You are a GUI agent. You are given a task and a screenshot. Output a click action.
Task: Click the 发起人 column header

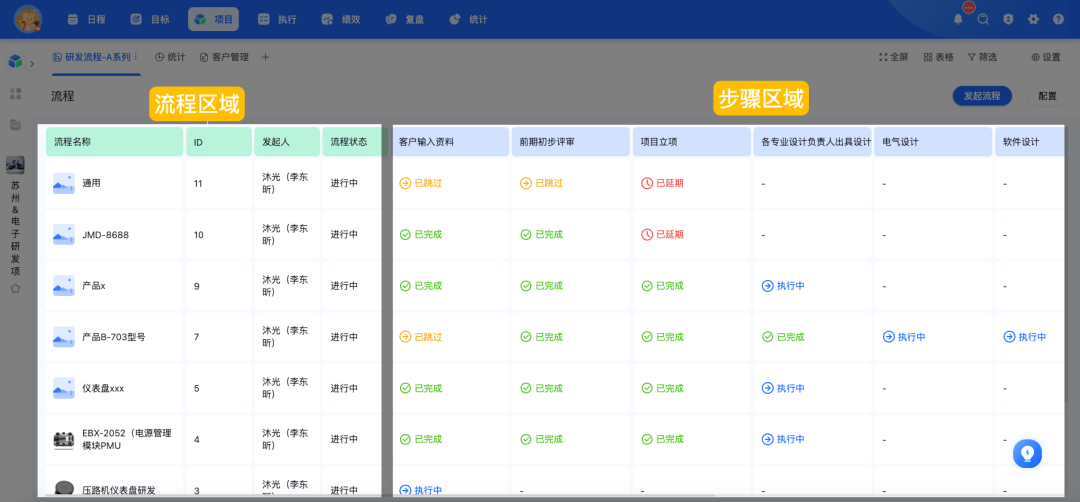[x=287, y=142]
